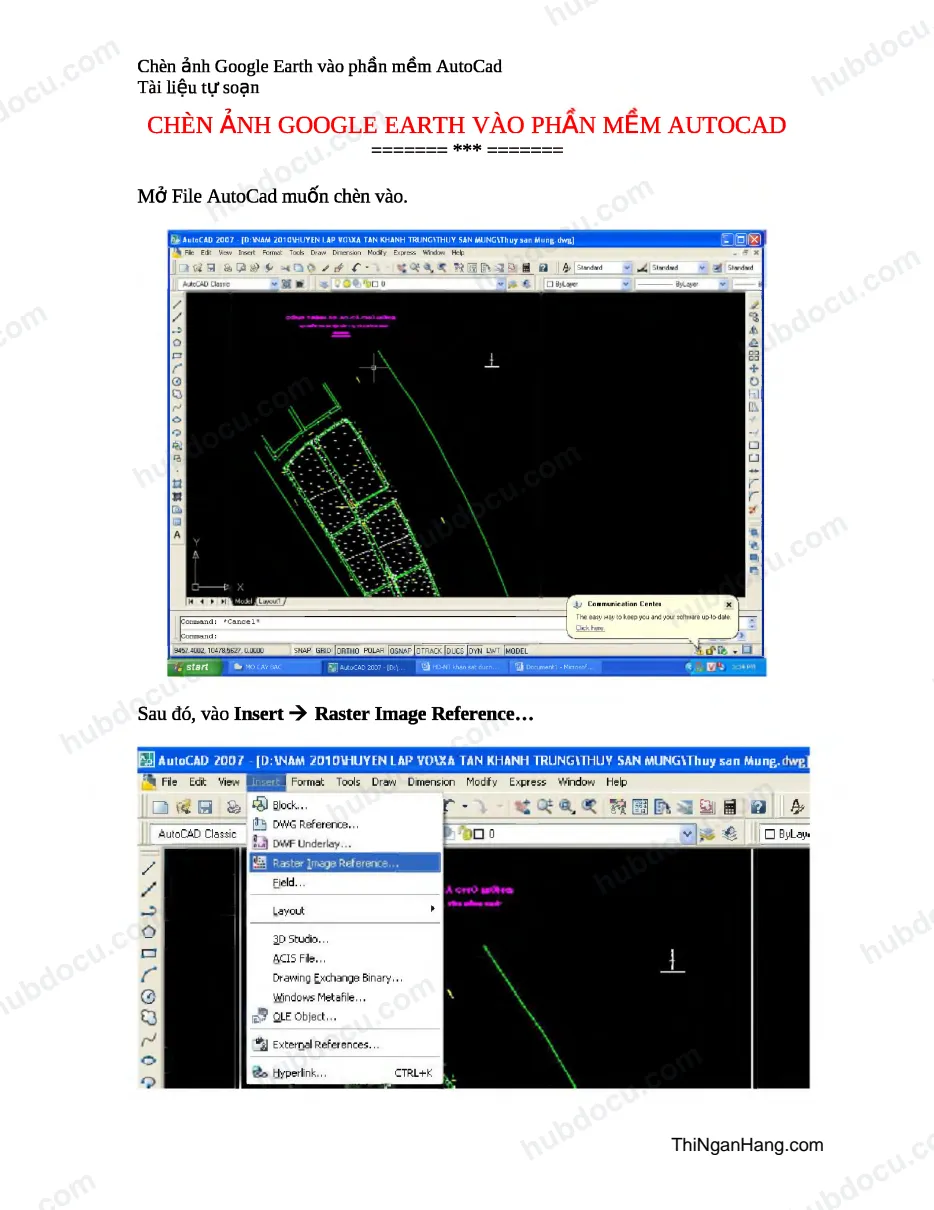Image resolution: width=934 pixels, height=1210 pixels.
Task: Toggle OSNAP in status bar
Action: click(400, 651)
